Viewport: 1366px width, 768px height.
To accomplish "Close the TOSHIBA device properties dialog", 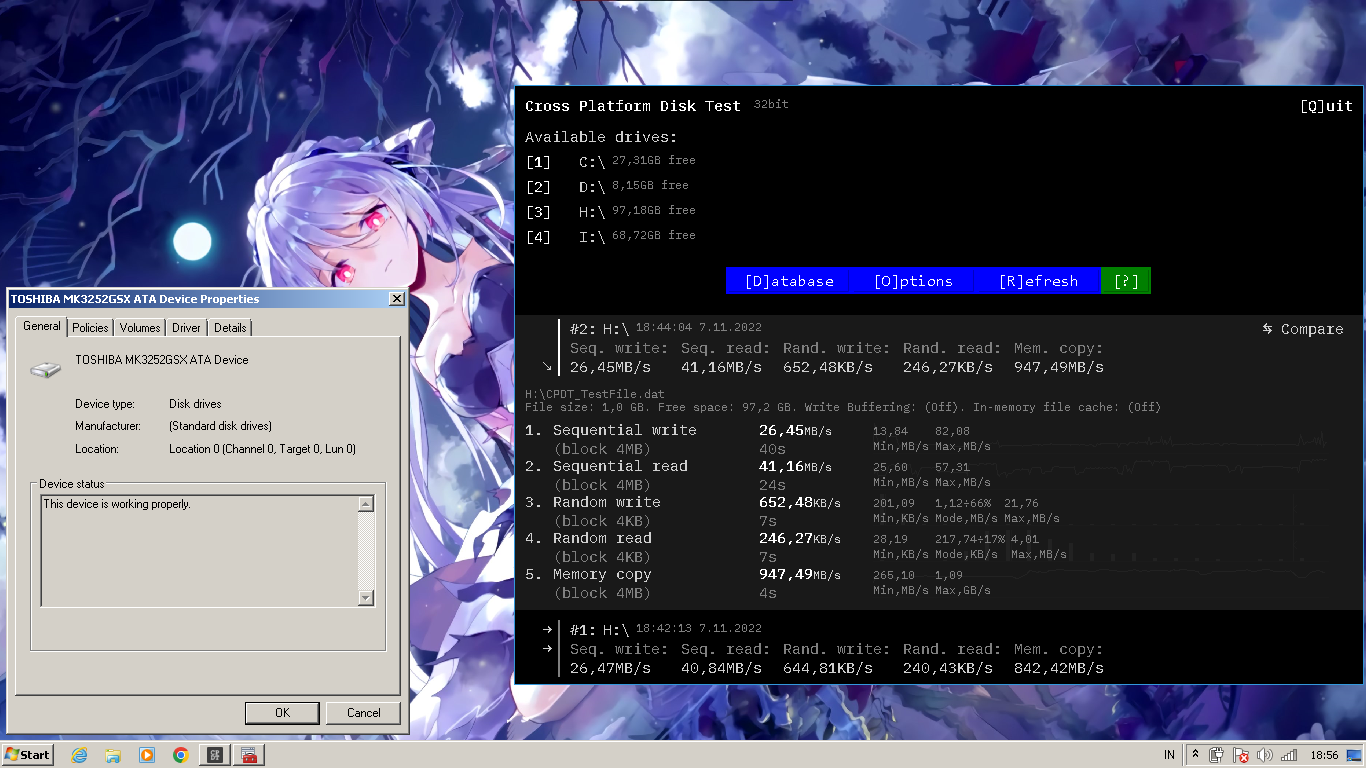I will pyautogui.click(x=396, y=299).
